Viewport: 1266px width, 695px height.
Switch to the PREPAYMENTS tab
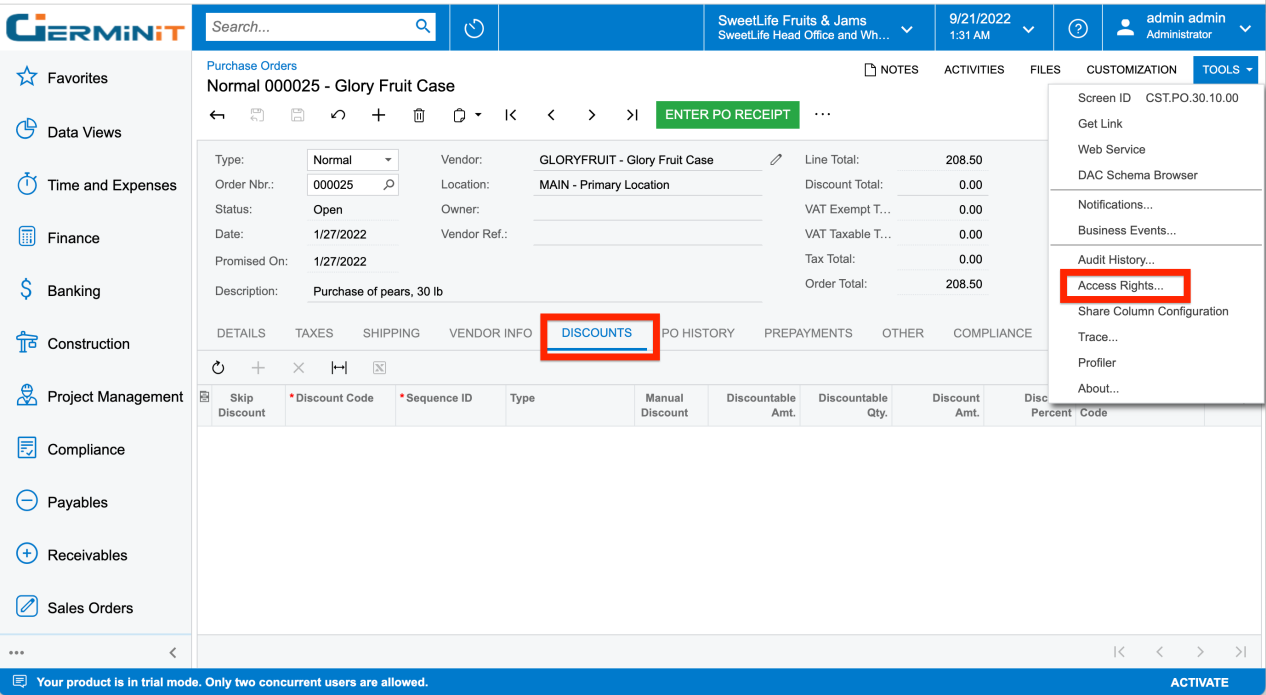coord(808,333)
